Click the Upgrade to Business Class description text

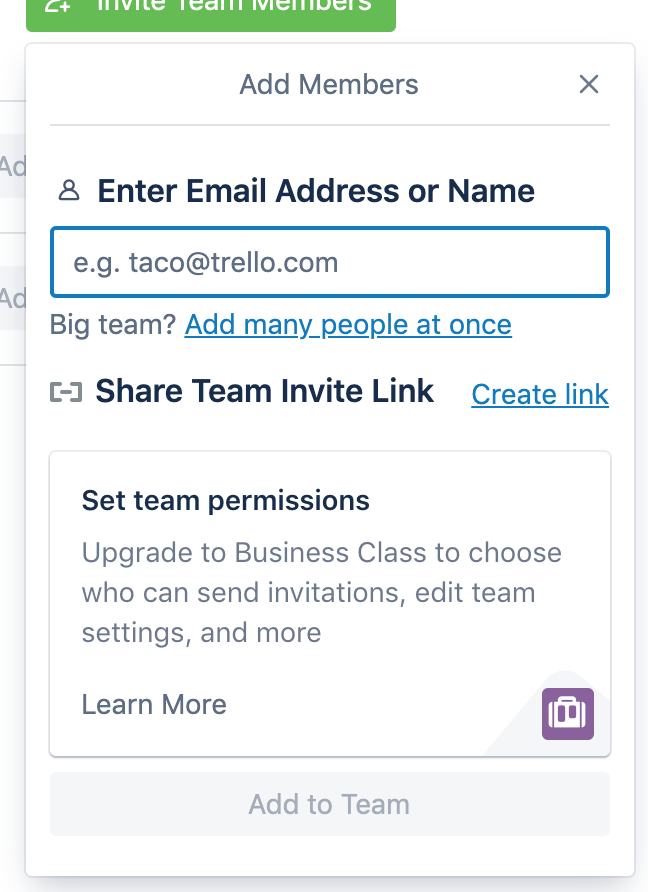click(x=321, y=593)
